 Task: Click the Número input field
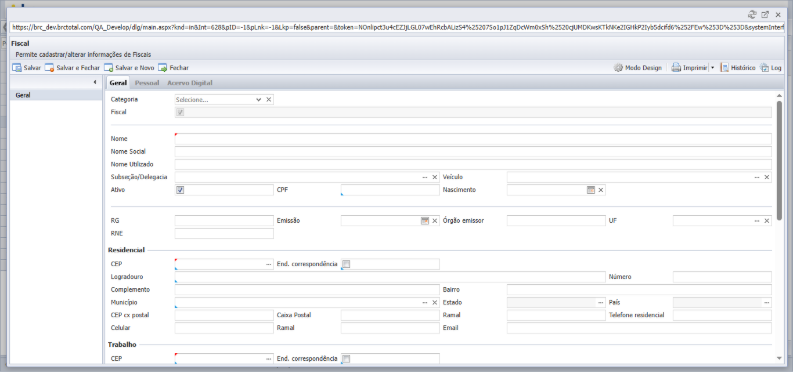[x=722, y=277]
